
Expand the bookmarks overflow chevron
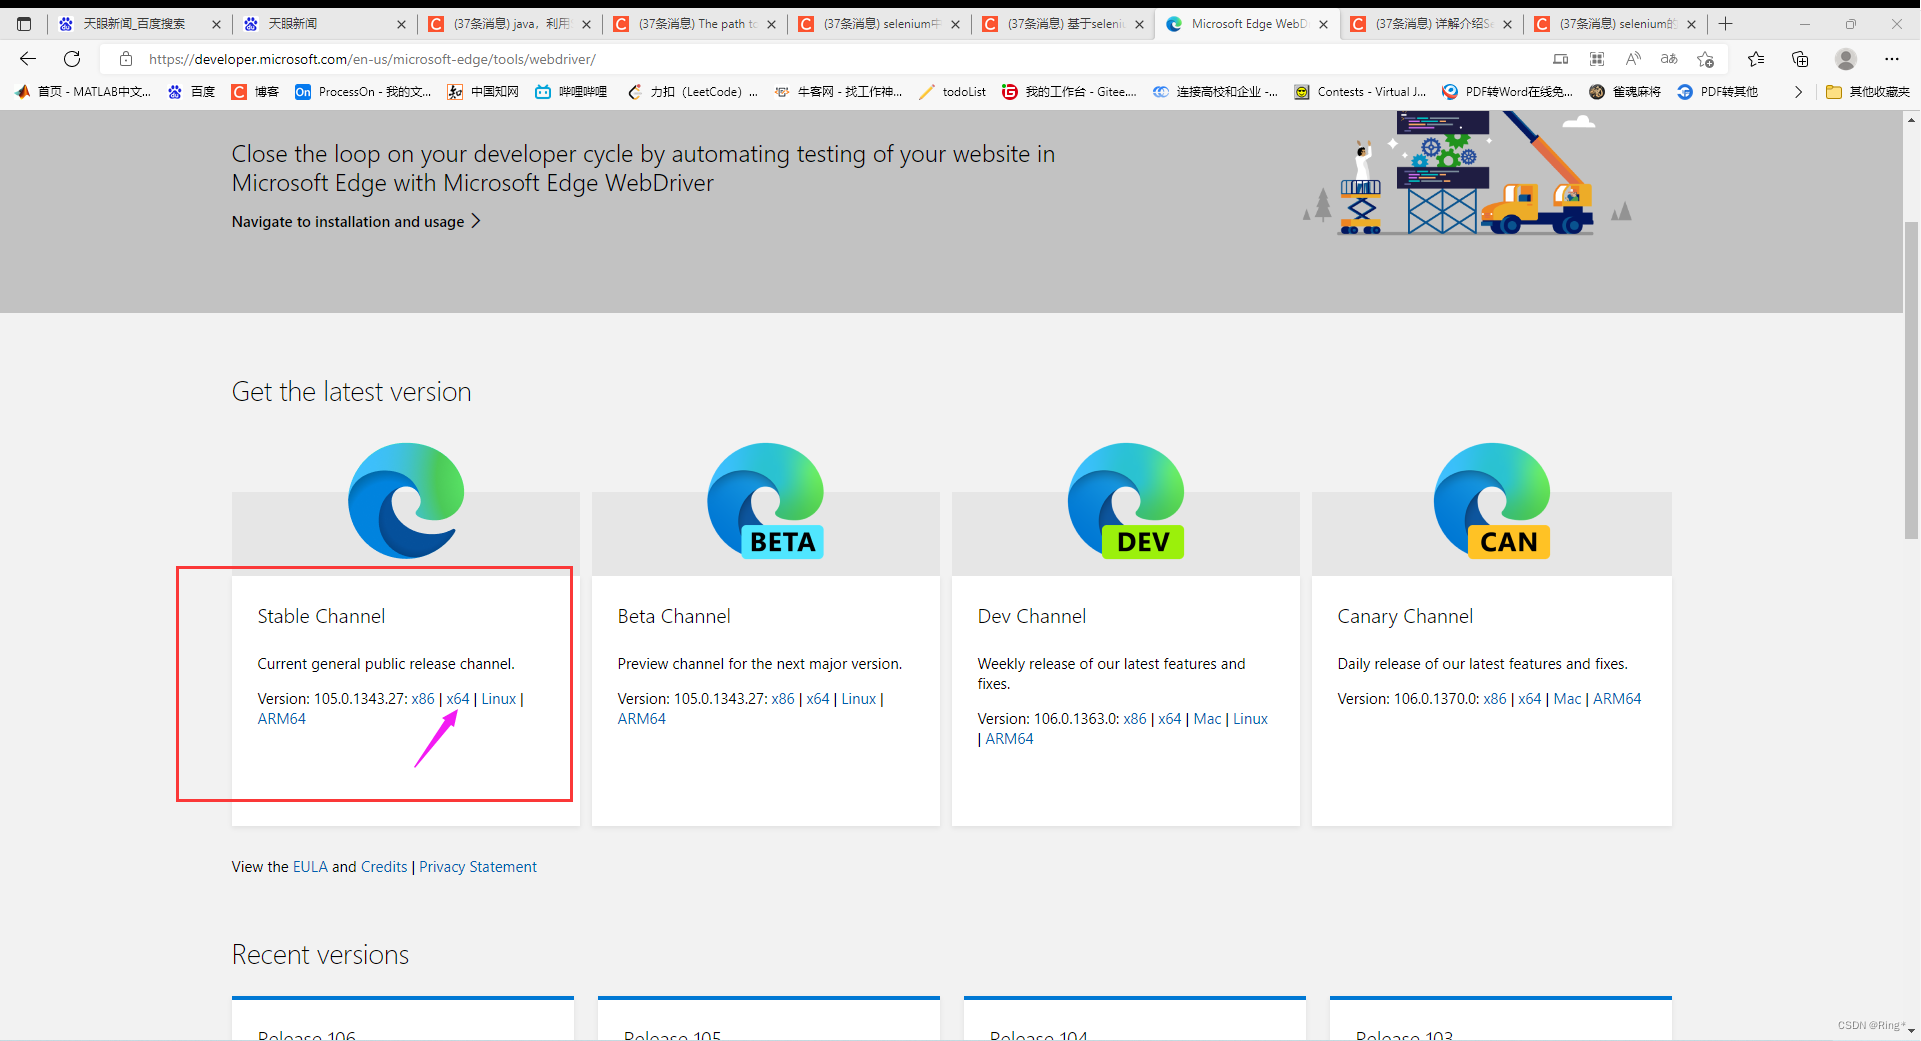tap(1798, 92)
